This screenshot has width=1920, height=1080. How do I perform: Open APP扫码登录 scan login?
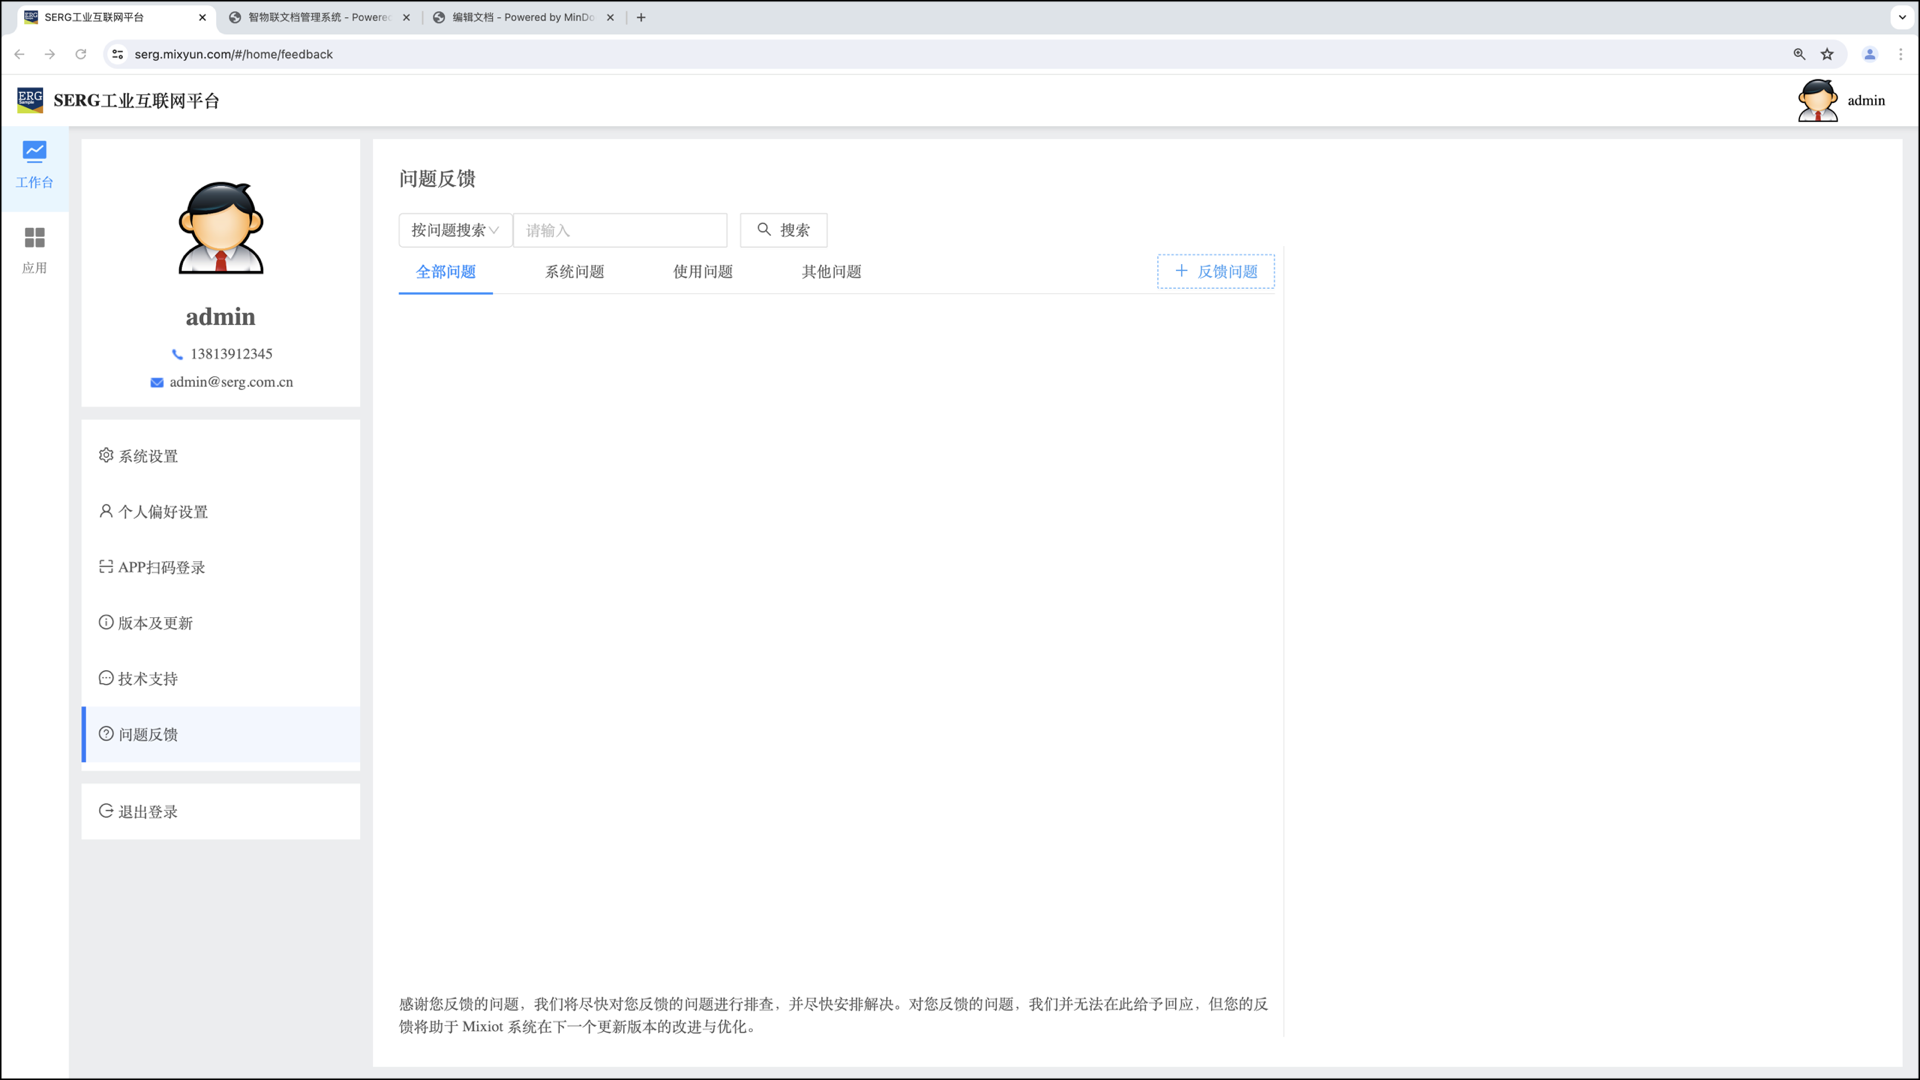point(161,567)
